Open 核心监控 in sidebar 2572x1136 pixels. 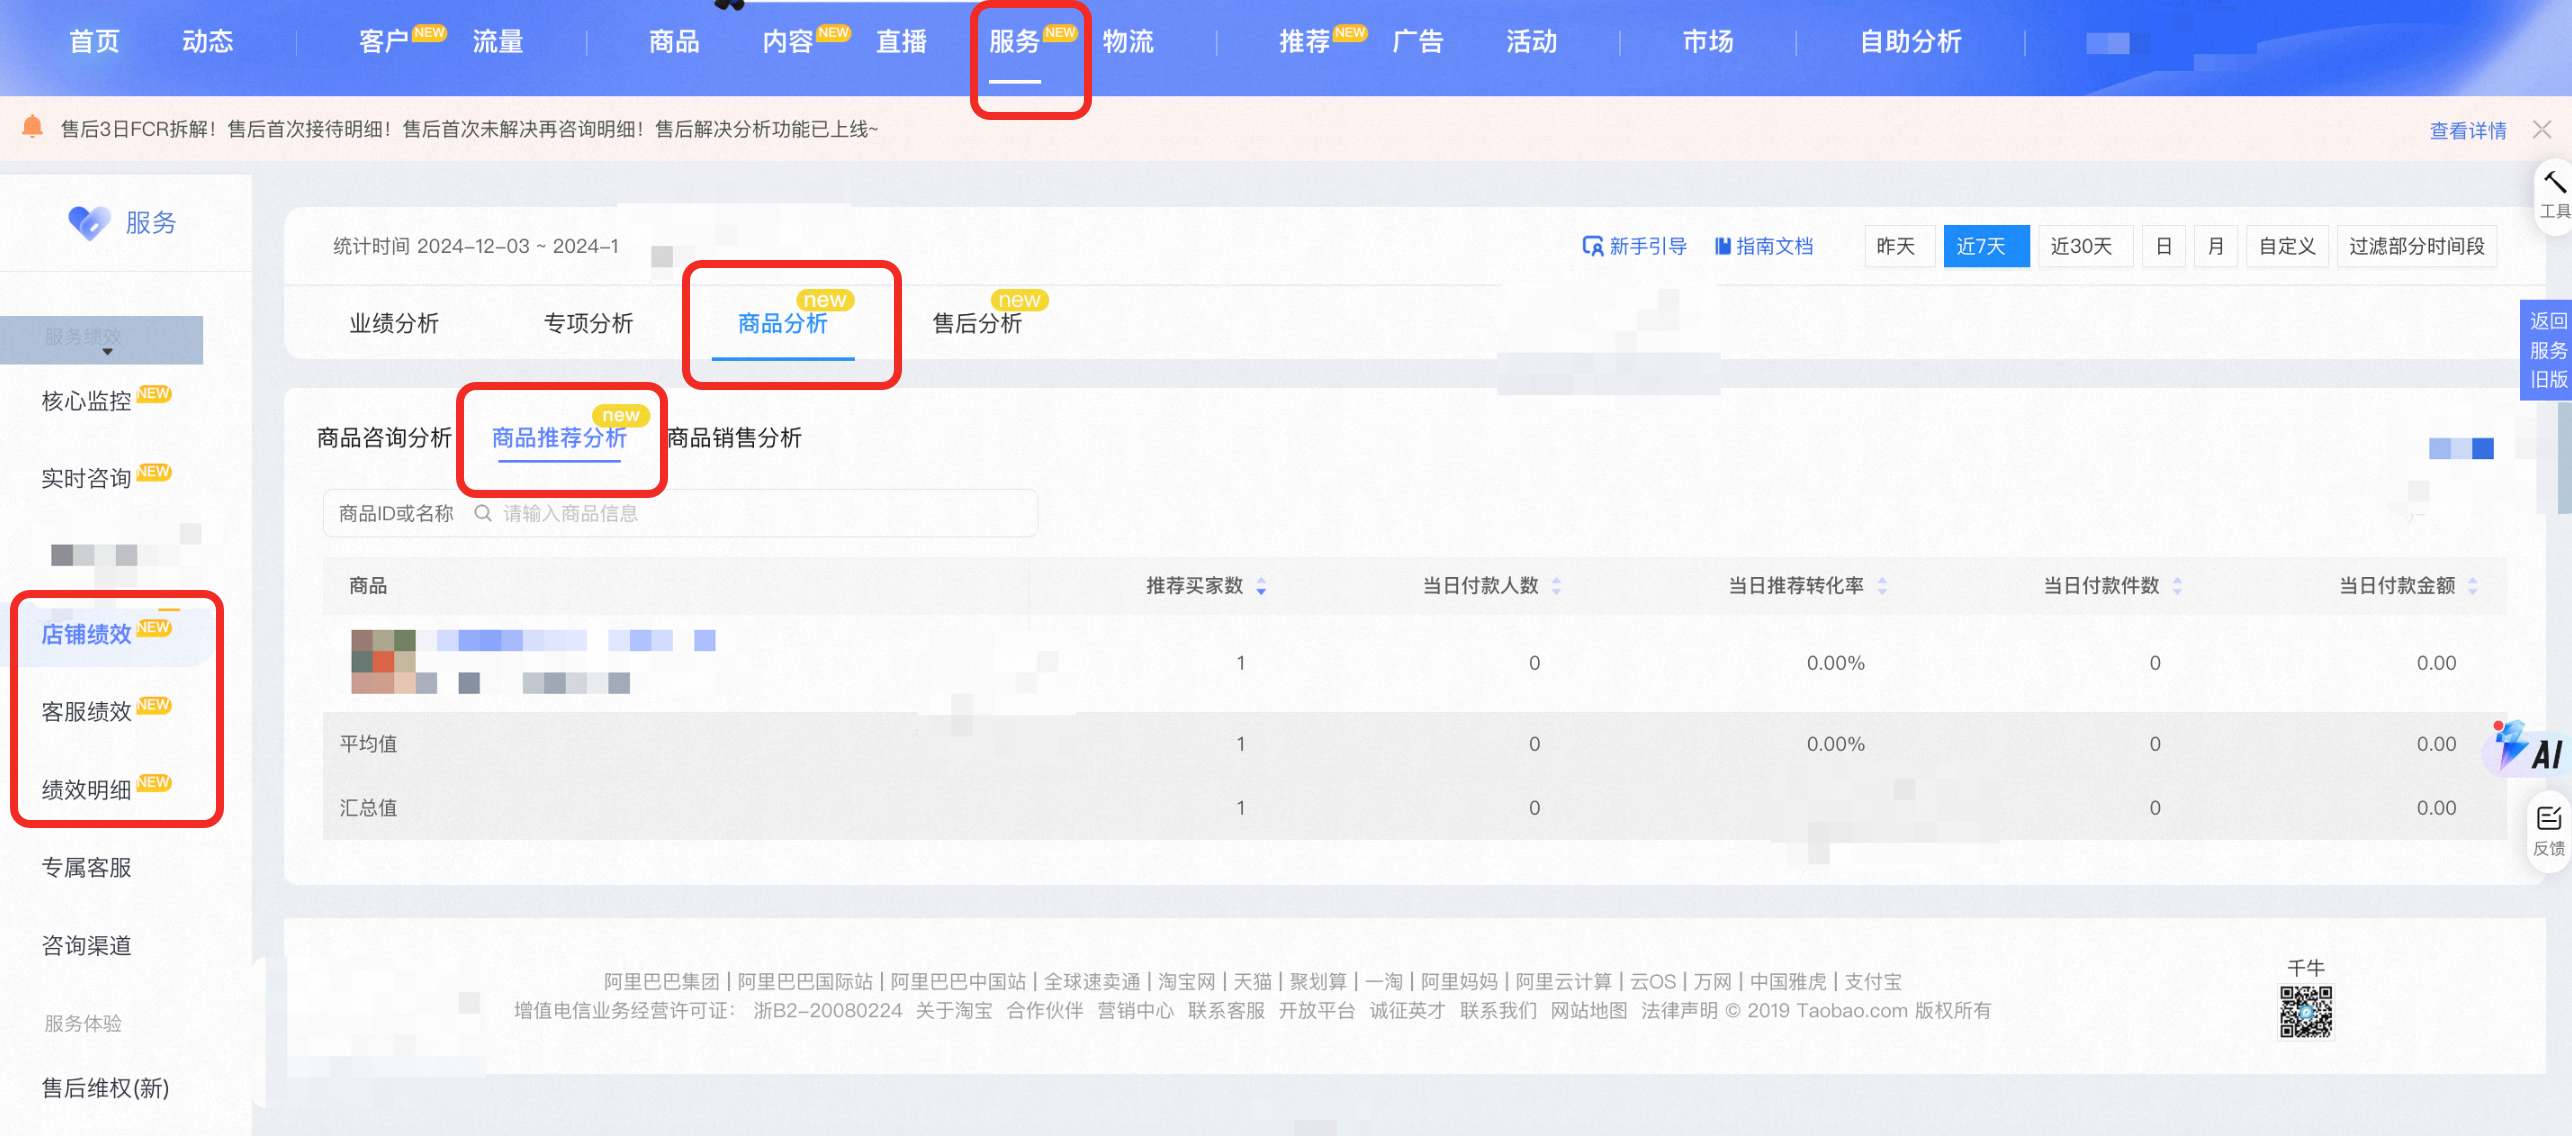click(87, 401)
